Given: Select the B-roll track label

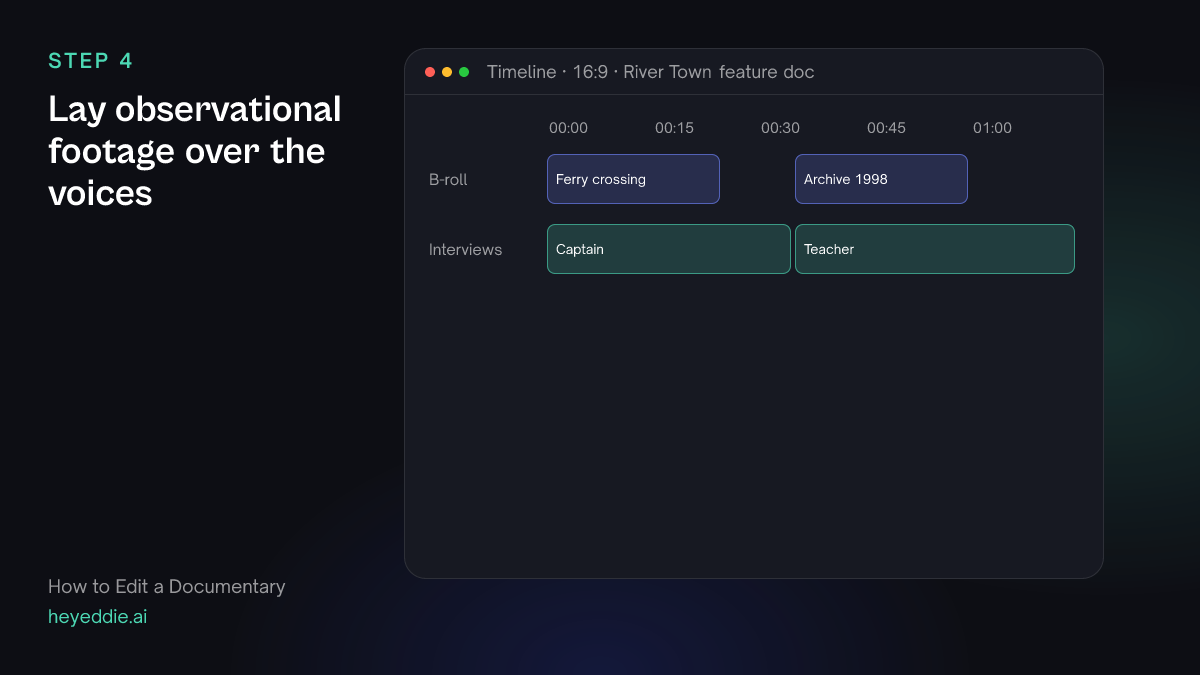Looking at the screenshot, I should (x=448, y=180).
